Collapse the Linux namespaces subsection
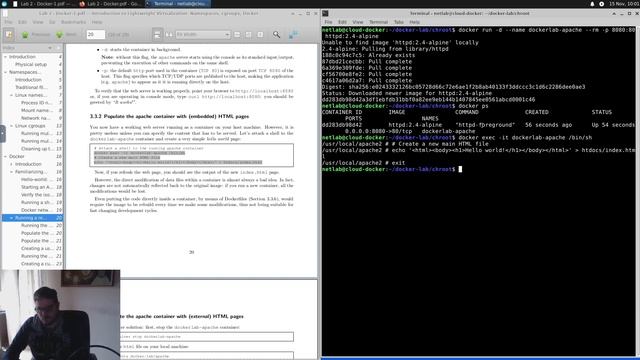 11,95
